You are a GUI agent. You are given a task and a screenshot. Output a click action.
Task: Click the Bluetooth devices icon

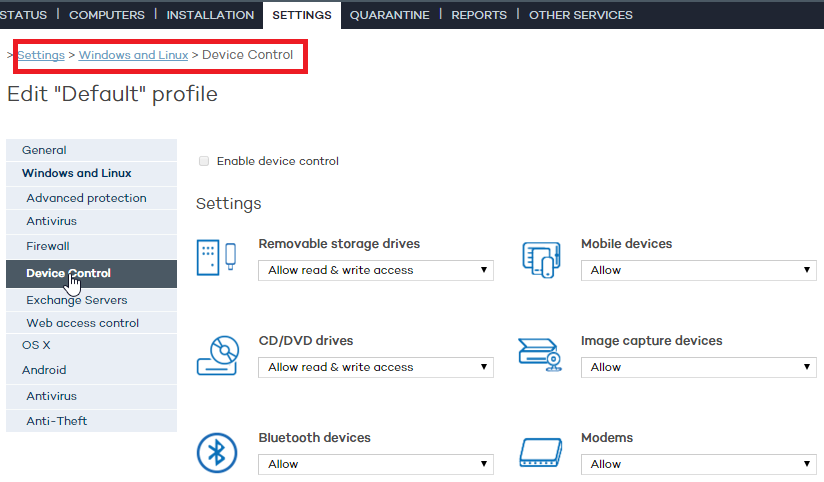[216, 452]
